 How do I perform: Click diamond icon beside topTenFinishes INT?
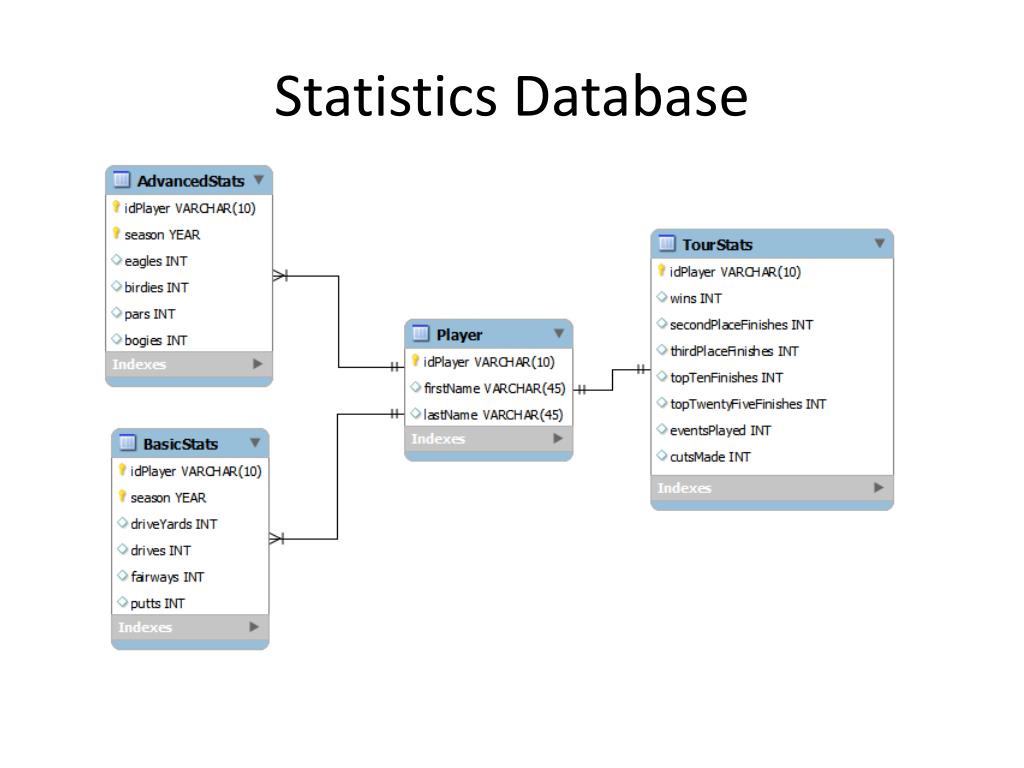(x=662, y=377)
